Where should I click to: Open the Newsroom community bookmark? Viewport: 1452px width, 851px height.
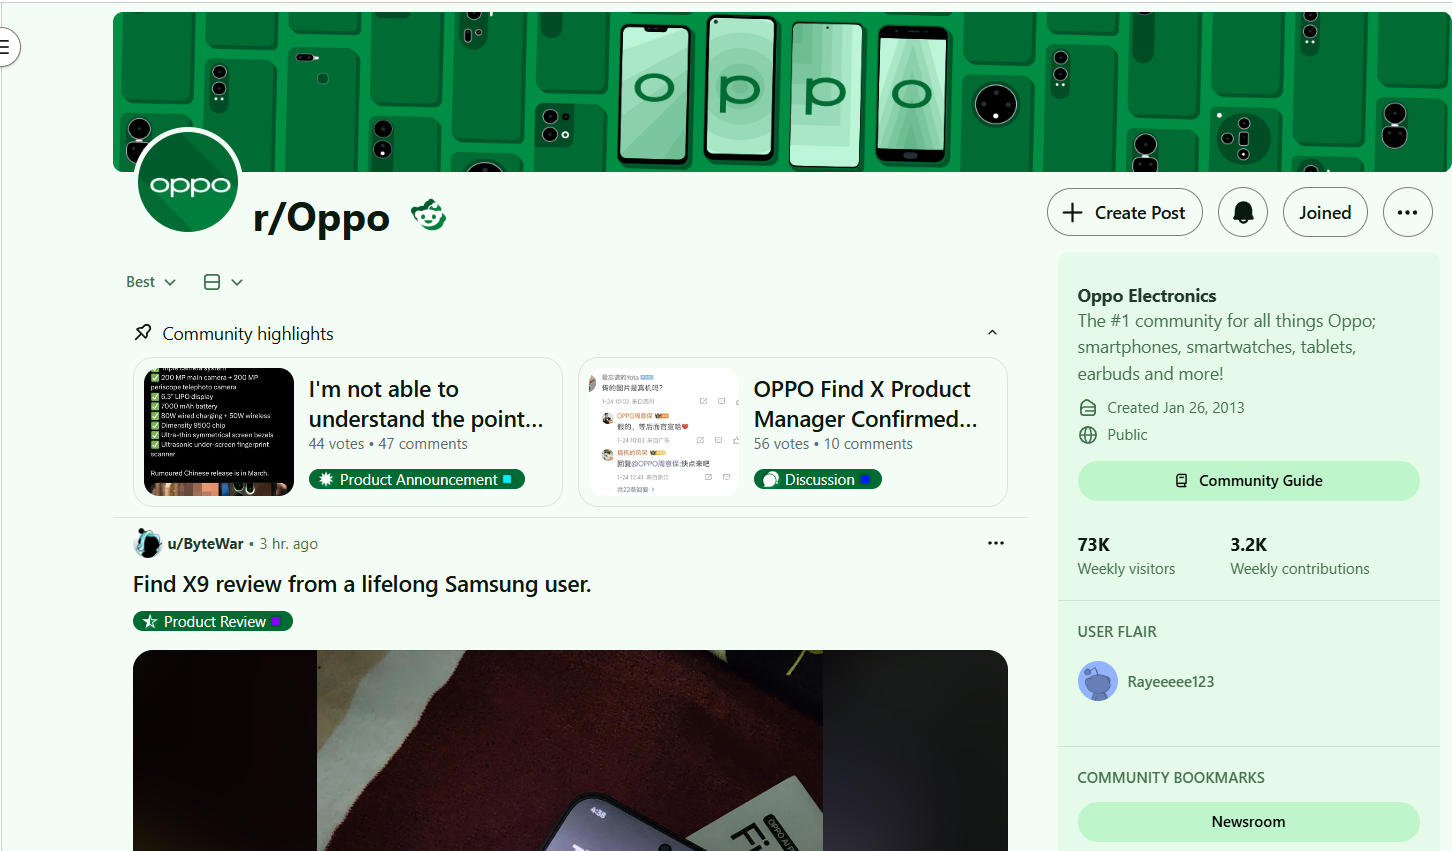1248,822
